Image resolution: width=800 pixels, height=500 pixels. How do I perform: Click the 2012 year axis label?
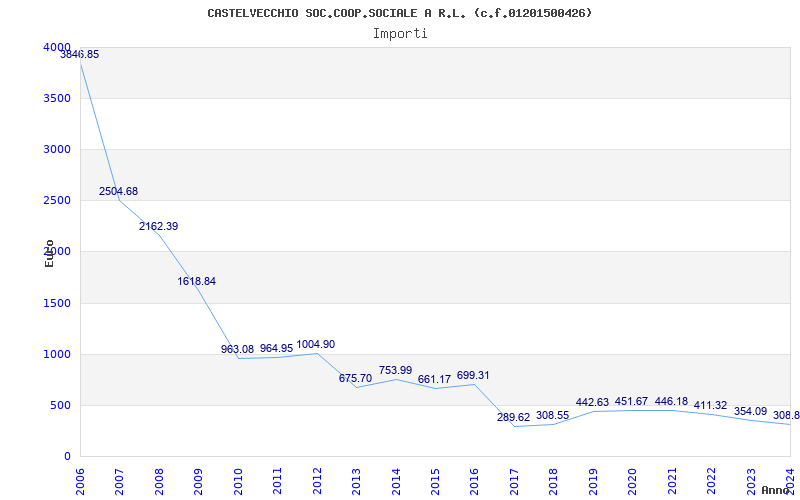(x=317, y=482)
